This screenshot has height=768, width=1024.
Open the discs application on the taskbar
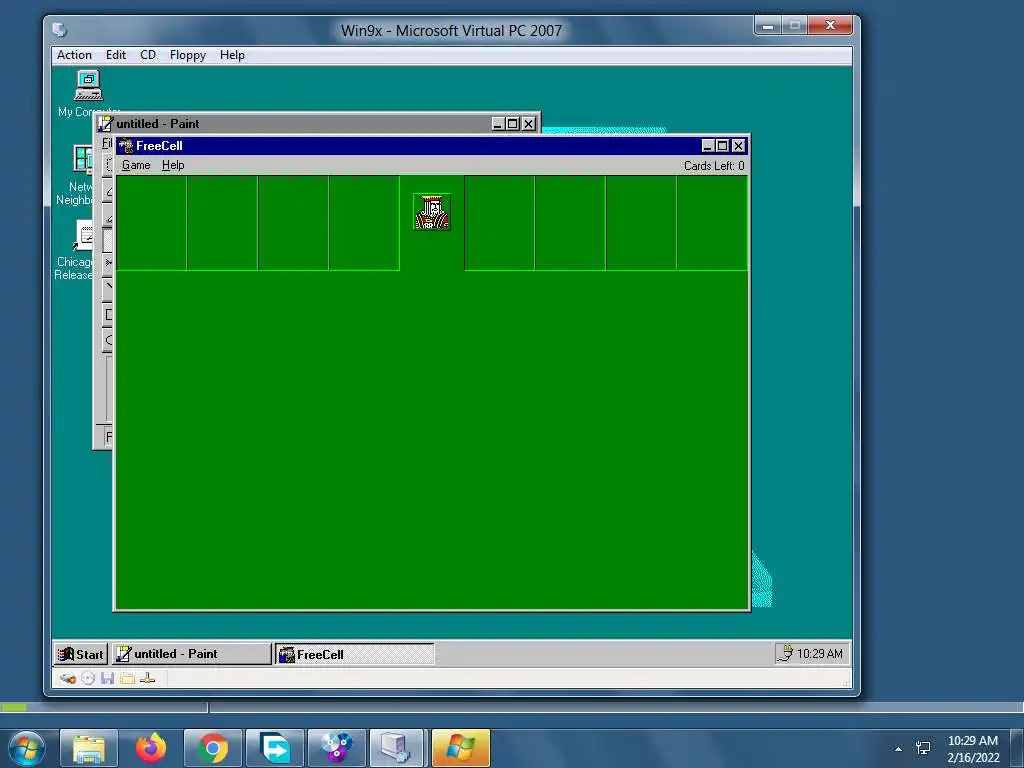337,748
